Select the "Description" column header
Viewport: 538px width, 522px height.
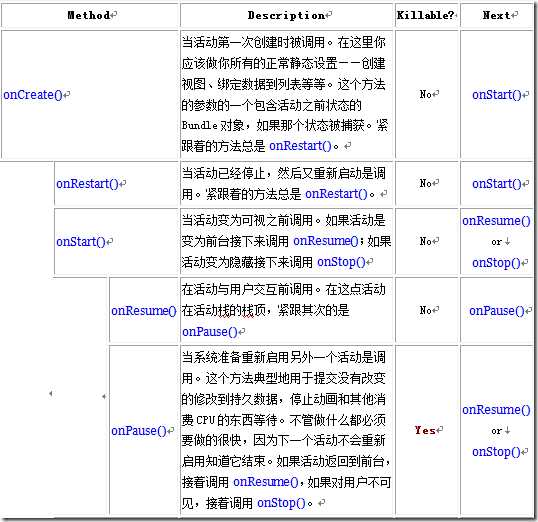(286, 15)
